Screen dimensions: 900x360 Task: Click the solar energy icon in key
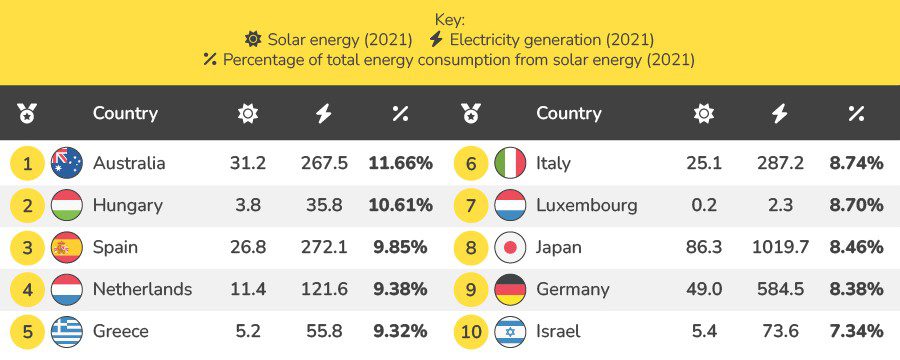[x=253, y=39]
